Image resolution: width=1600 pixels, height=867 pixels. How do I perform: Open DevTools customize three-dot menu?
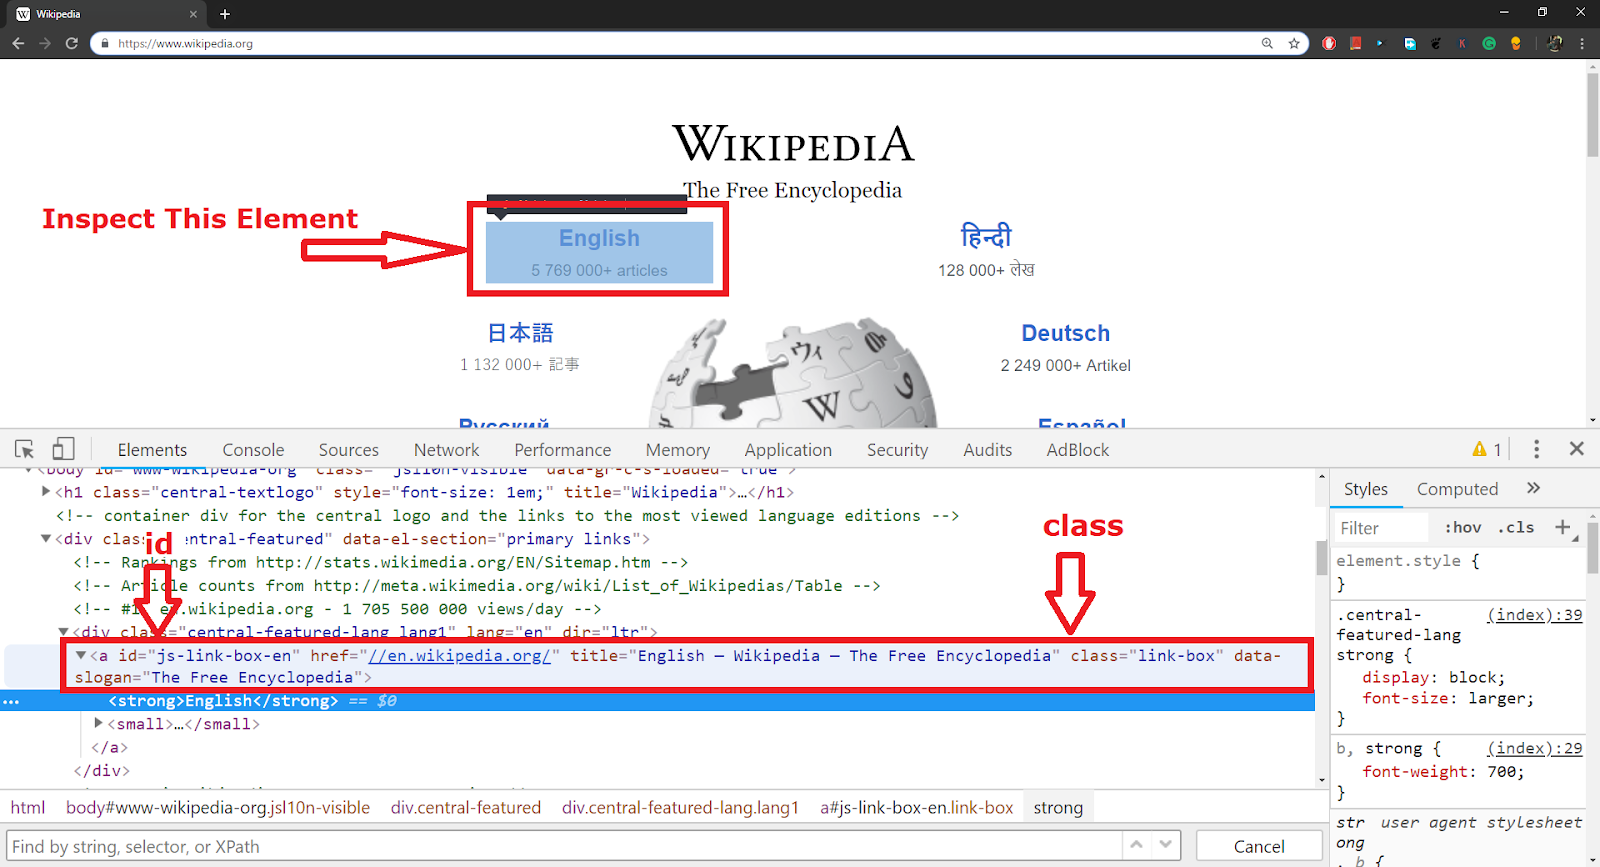point(1537,449)
